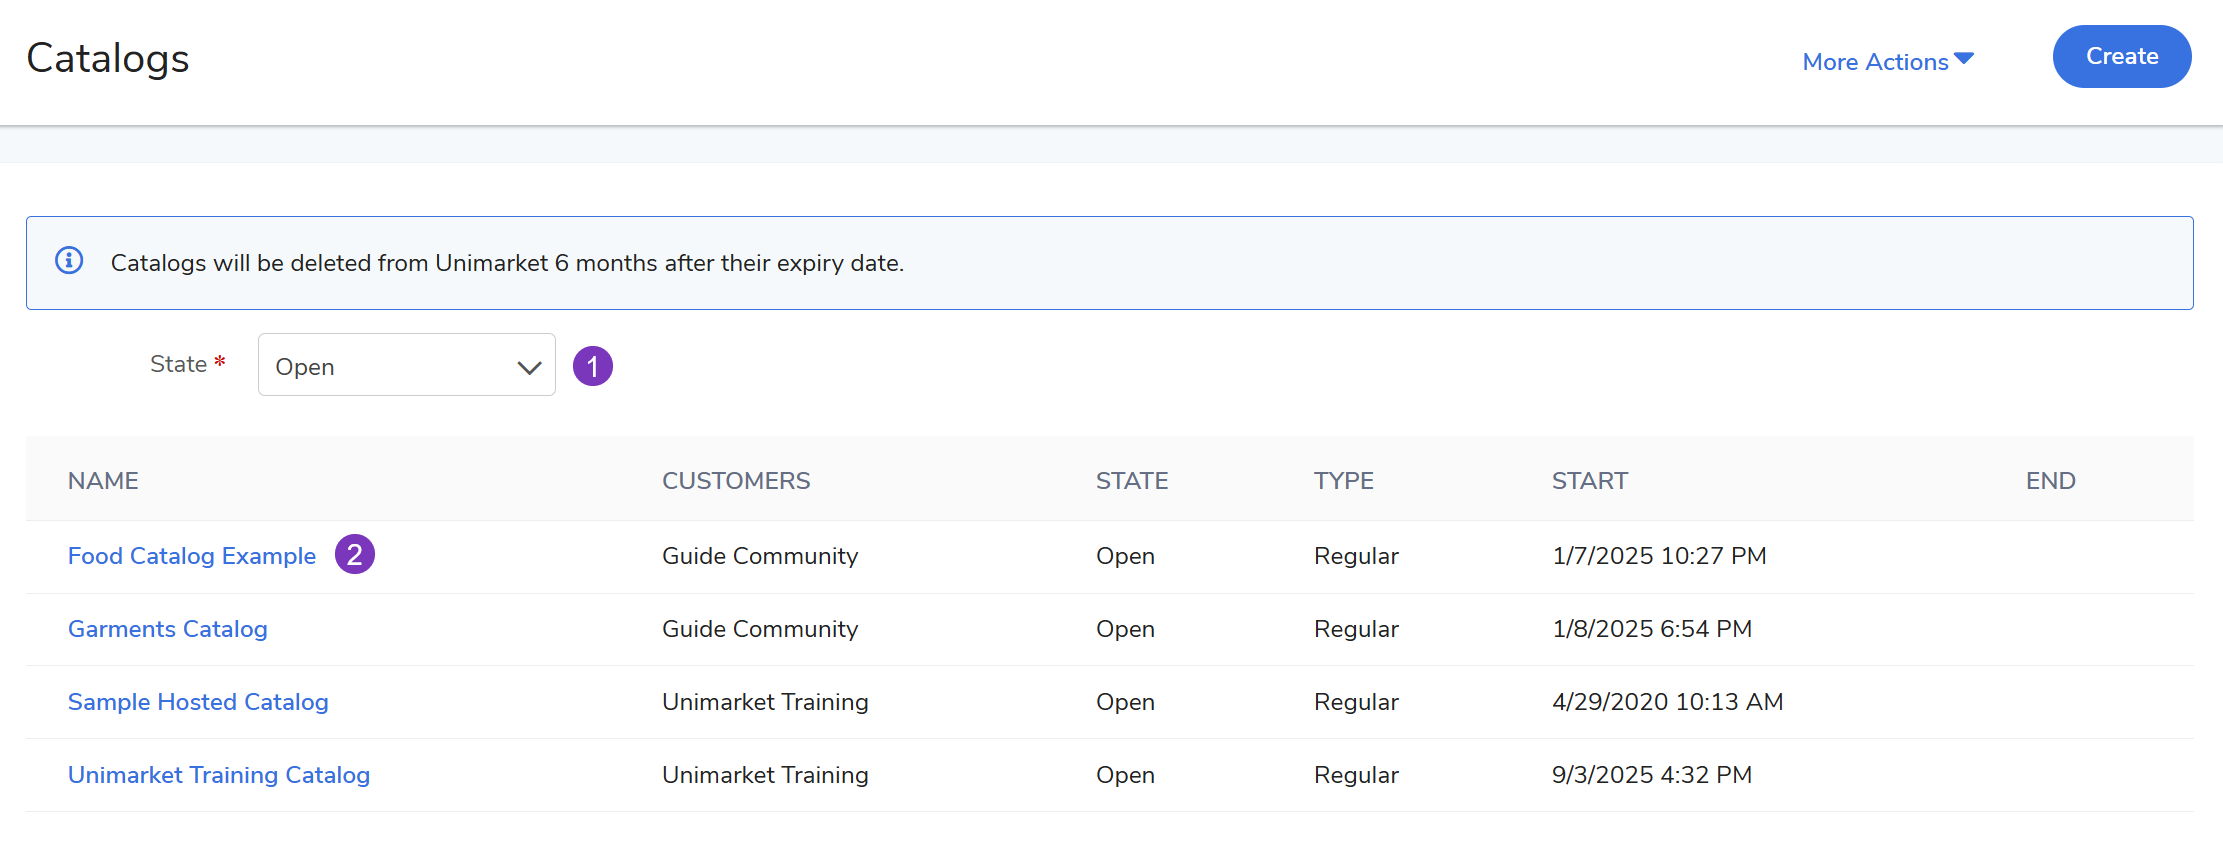Click Unimarket Training in Sample Hosted row
The image size is (2223, 845).
[x=764, y=702]
